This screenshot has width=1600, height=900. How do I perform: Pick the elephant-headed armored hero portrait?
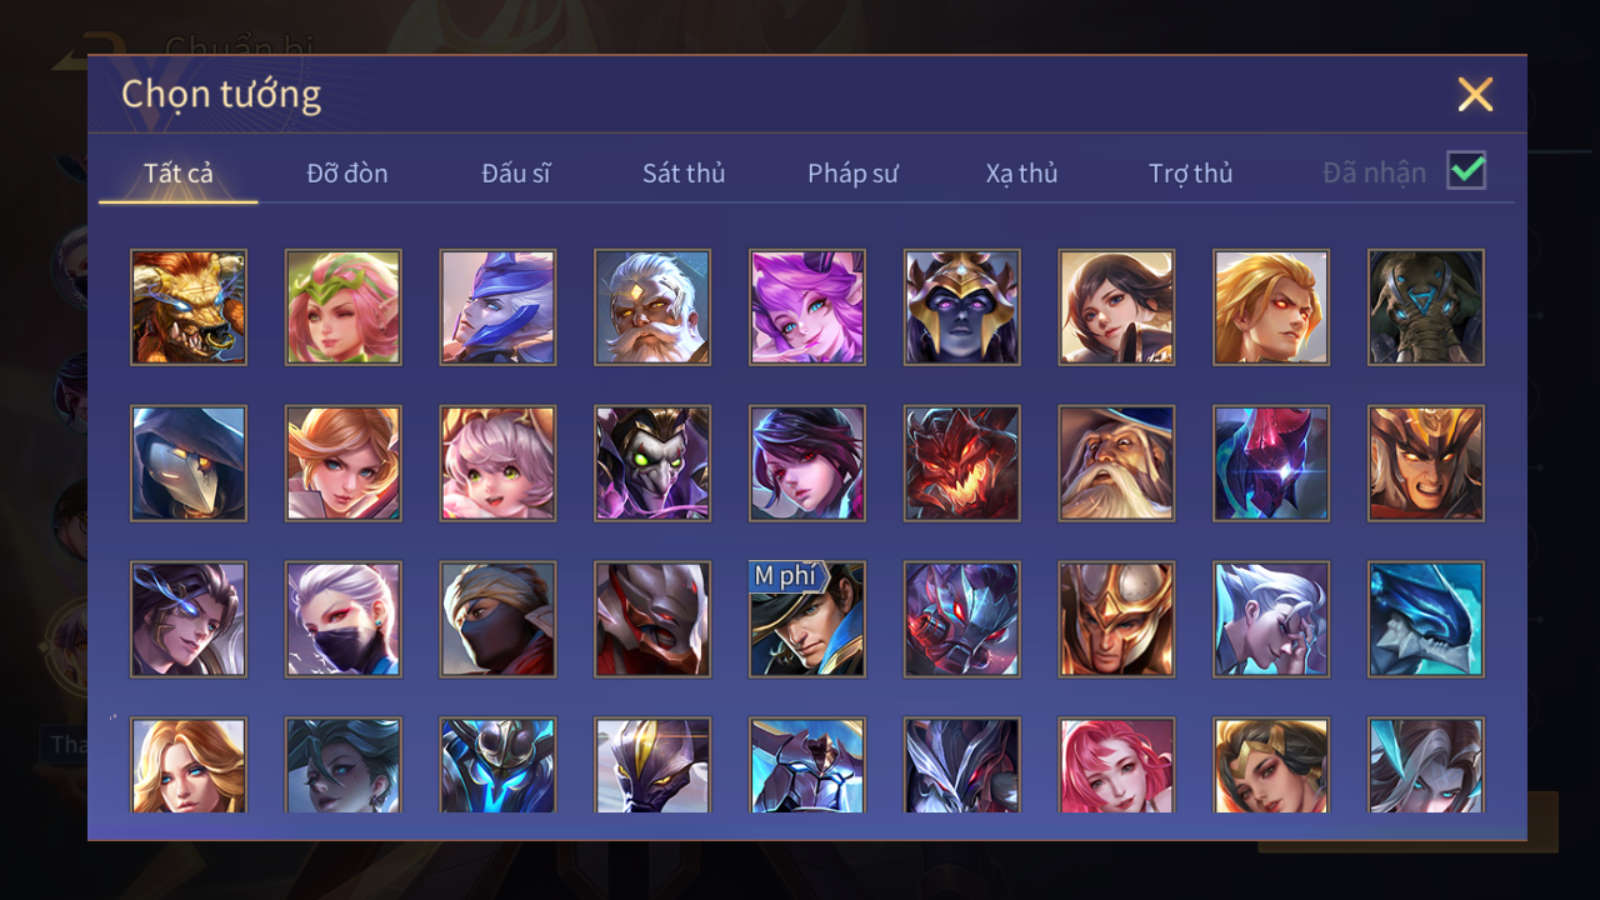pos(1426,307)
